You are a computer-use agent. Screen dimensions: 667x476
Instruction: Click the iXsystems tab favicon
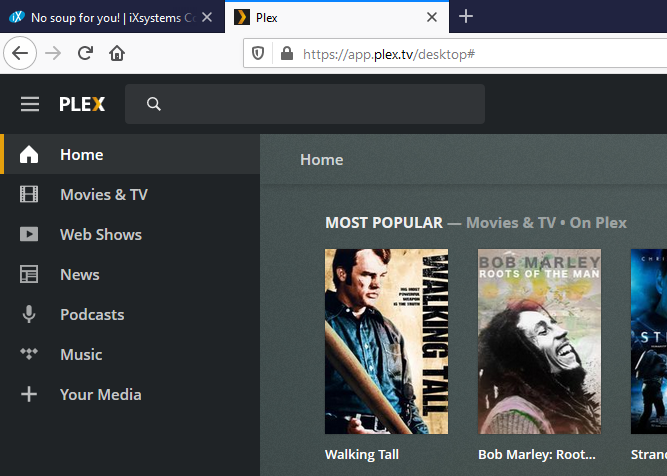tap(17, 17)
